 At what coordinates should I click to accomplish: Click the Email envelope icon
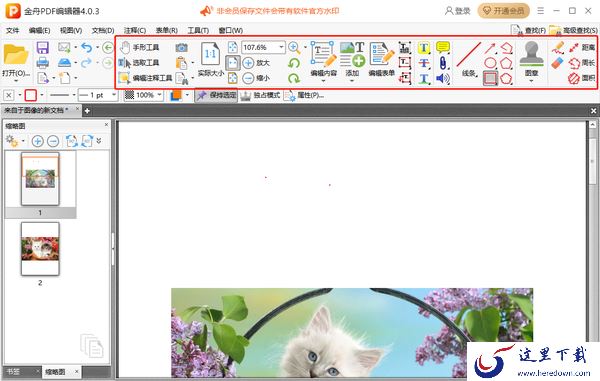point(64,47)
